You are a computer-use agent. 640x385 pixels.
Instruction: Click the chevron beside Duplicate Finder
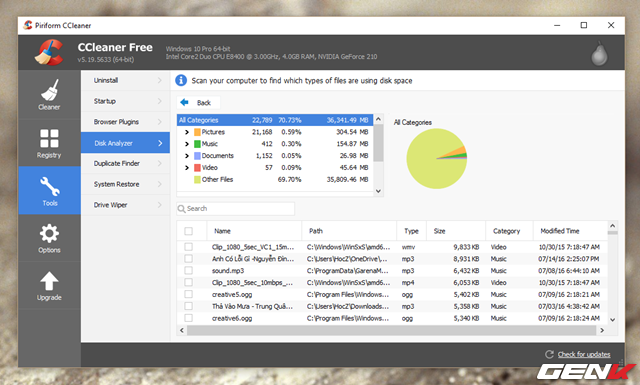(x=160, y=163)
